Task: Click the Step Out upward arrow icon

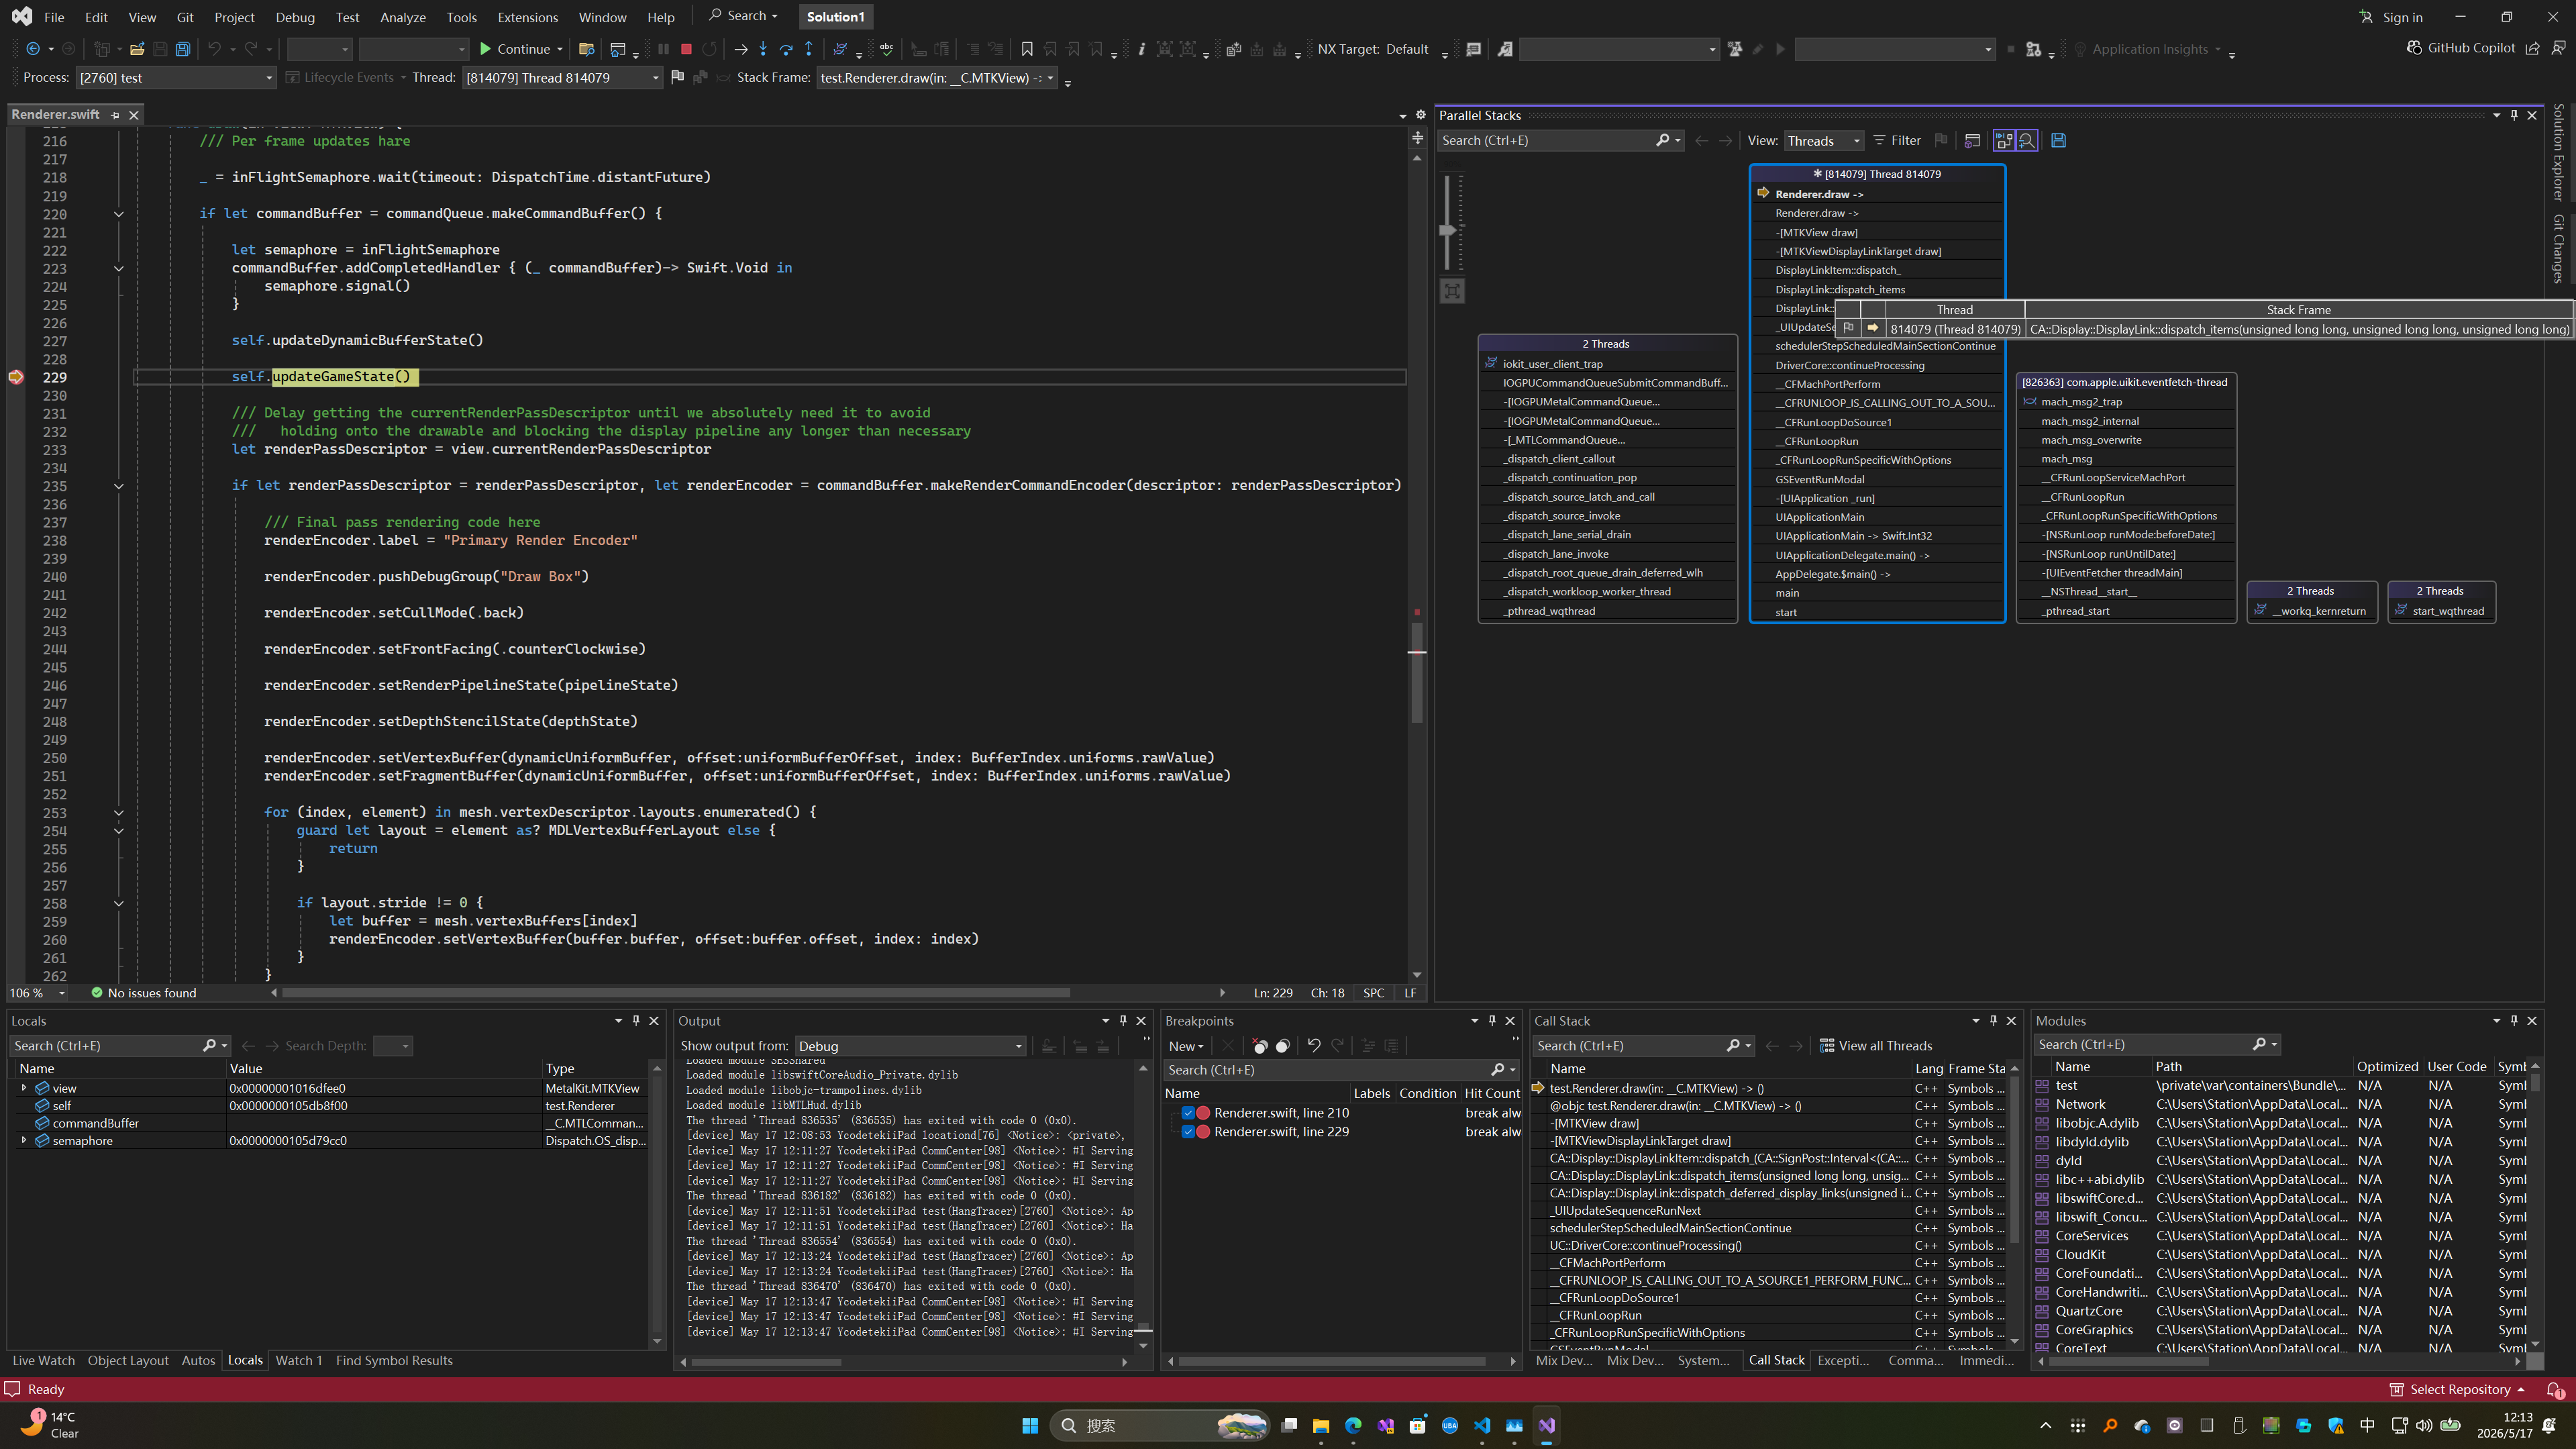Action: pos(809,49)
